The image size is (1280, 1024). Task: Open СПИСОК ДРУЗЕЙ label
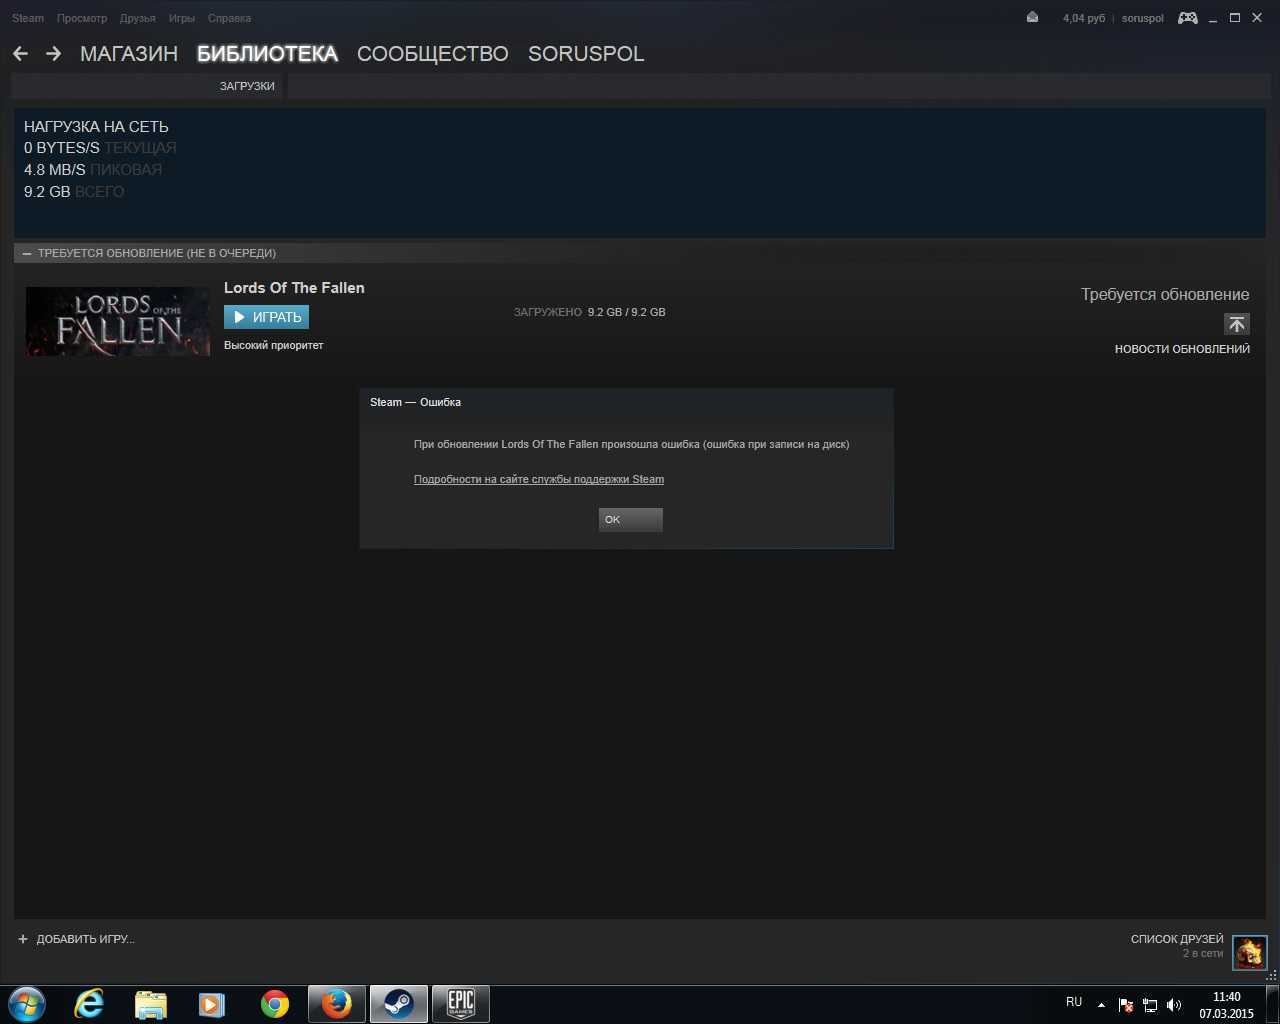click(x=1177, y=939)
